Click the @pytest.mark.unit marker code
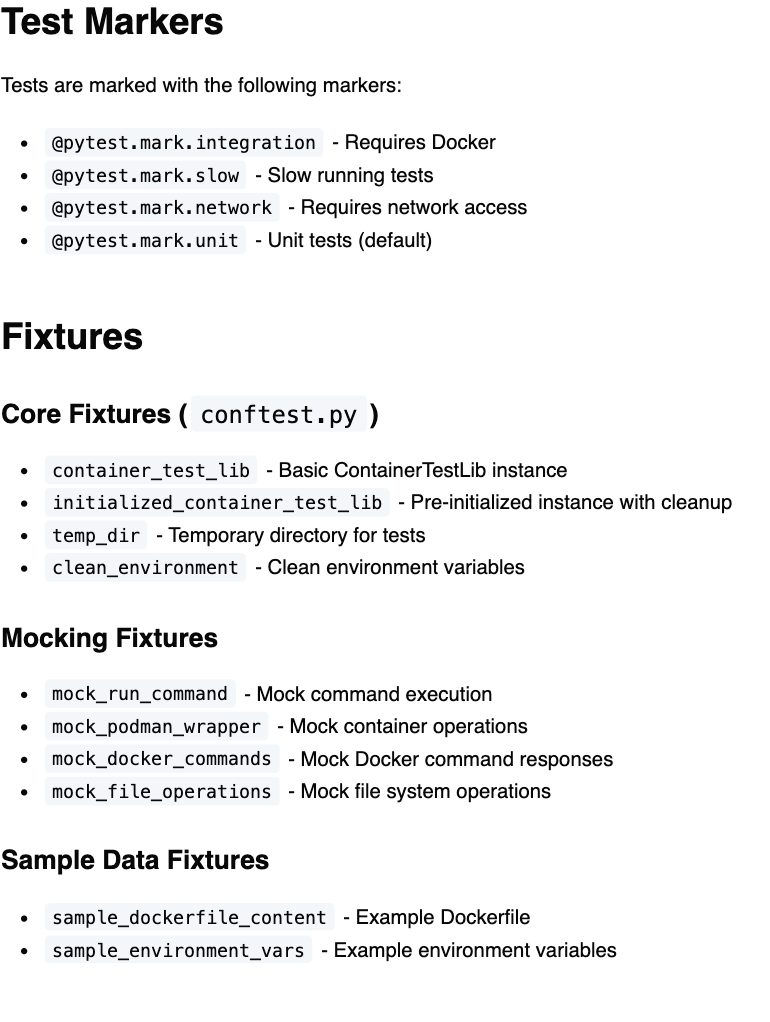 point(145,241)
